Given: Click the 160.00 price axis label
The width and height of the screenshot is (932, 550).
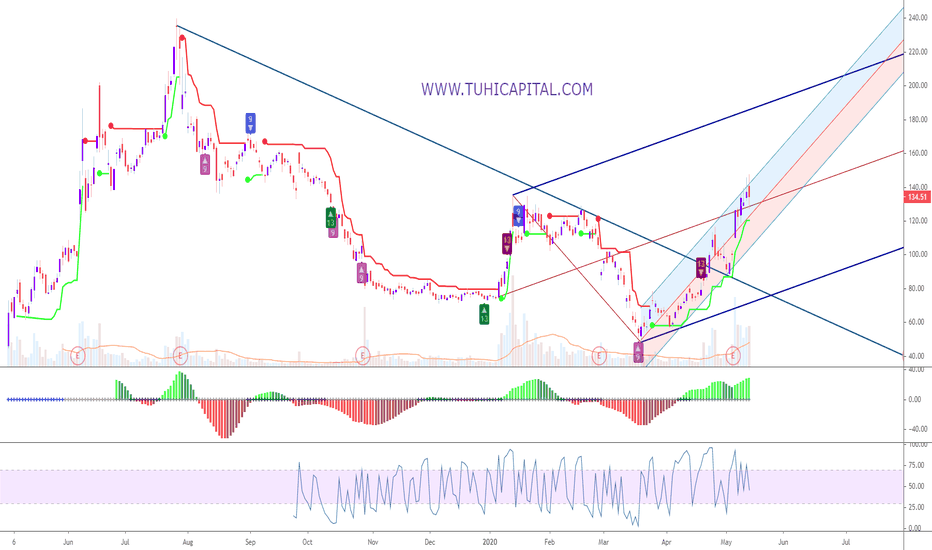Looking at the screenshot, I should point(918,153).
